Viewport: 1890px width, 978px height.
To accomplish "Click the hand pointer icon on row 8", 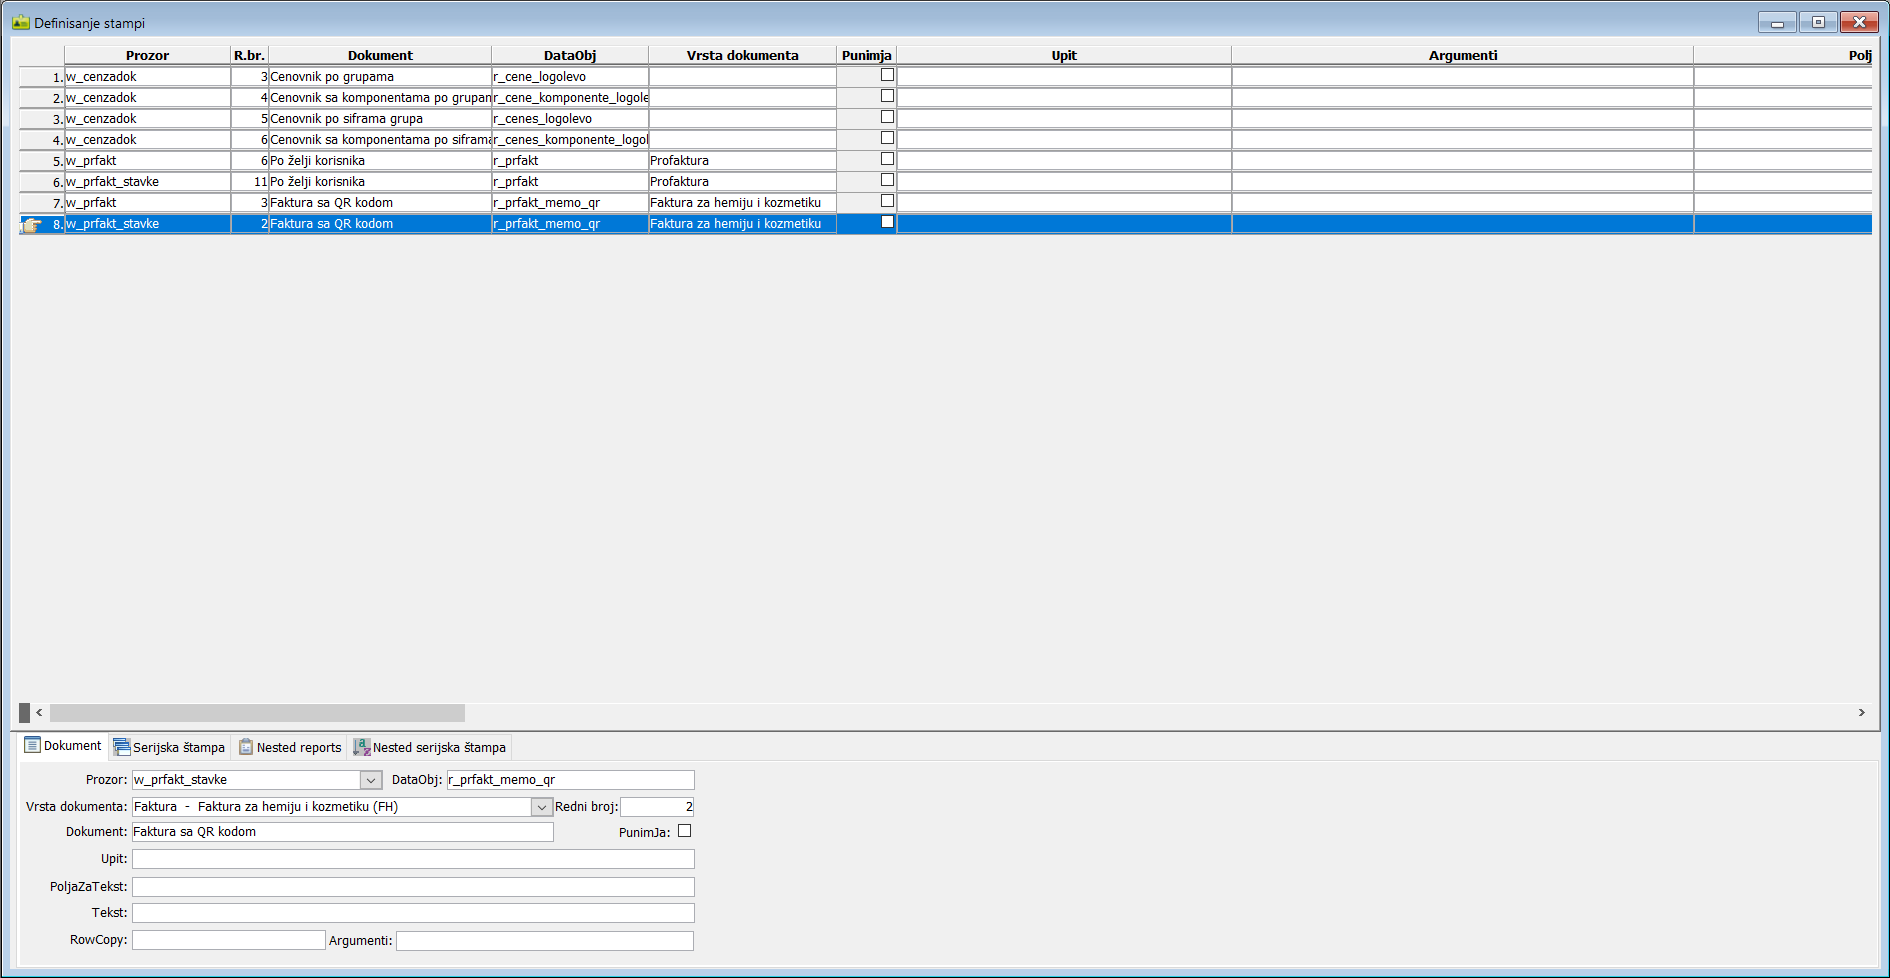I will 31,225.
